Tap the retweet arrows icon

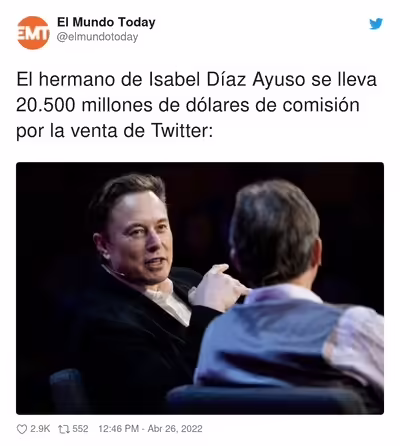[63, 429]
